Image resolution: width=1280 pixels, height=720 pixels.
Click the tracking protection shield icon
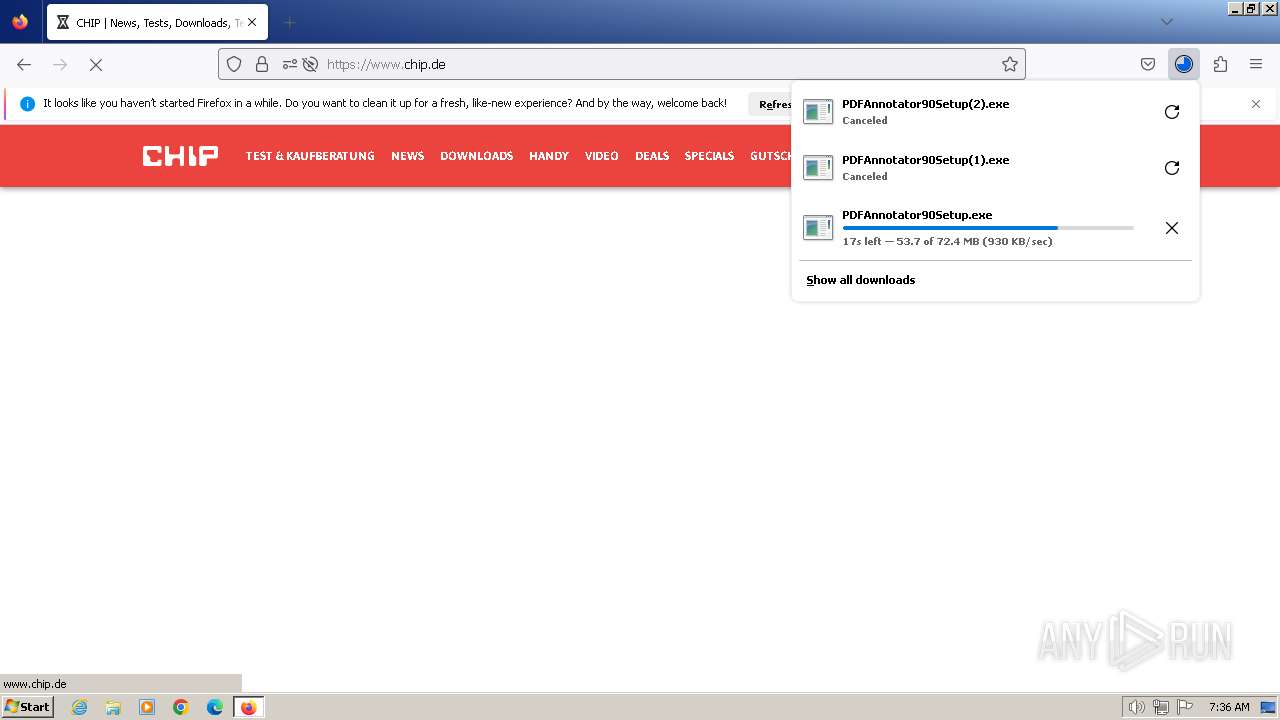point(234,64)
